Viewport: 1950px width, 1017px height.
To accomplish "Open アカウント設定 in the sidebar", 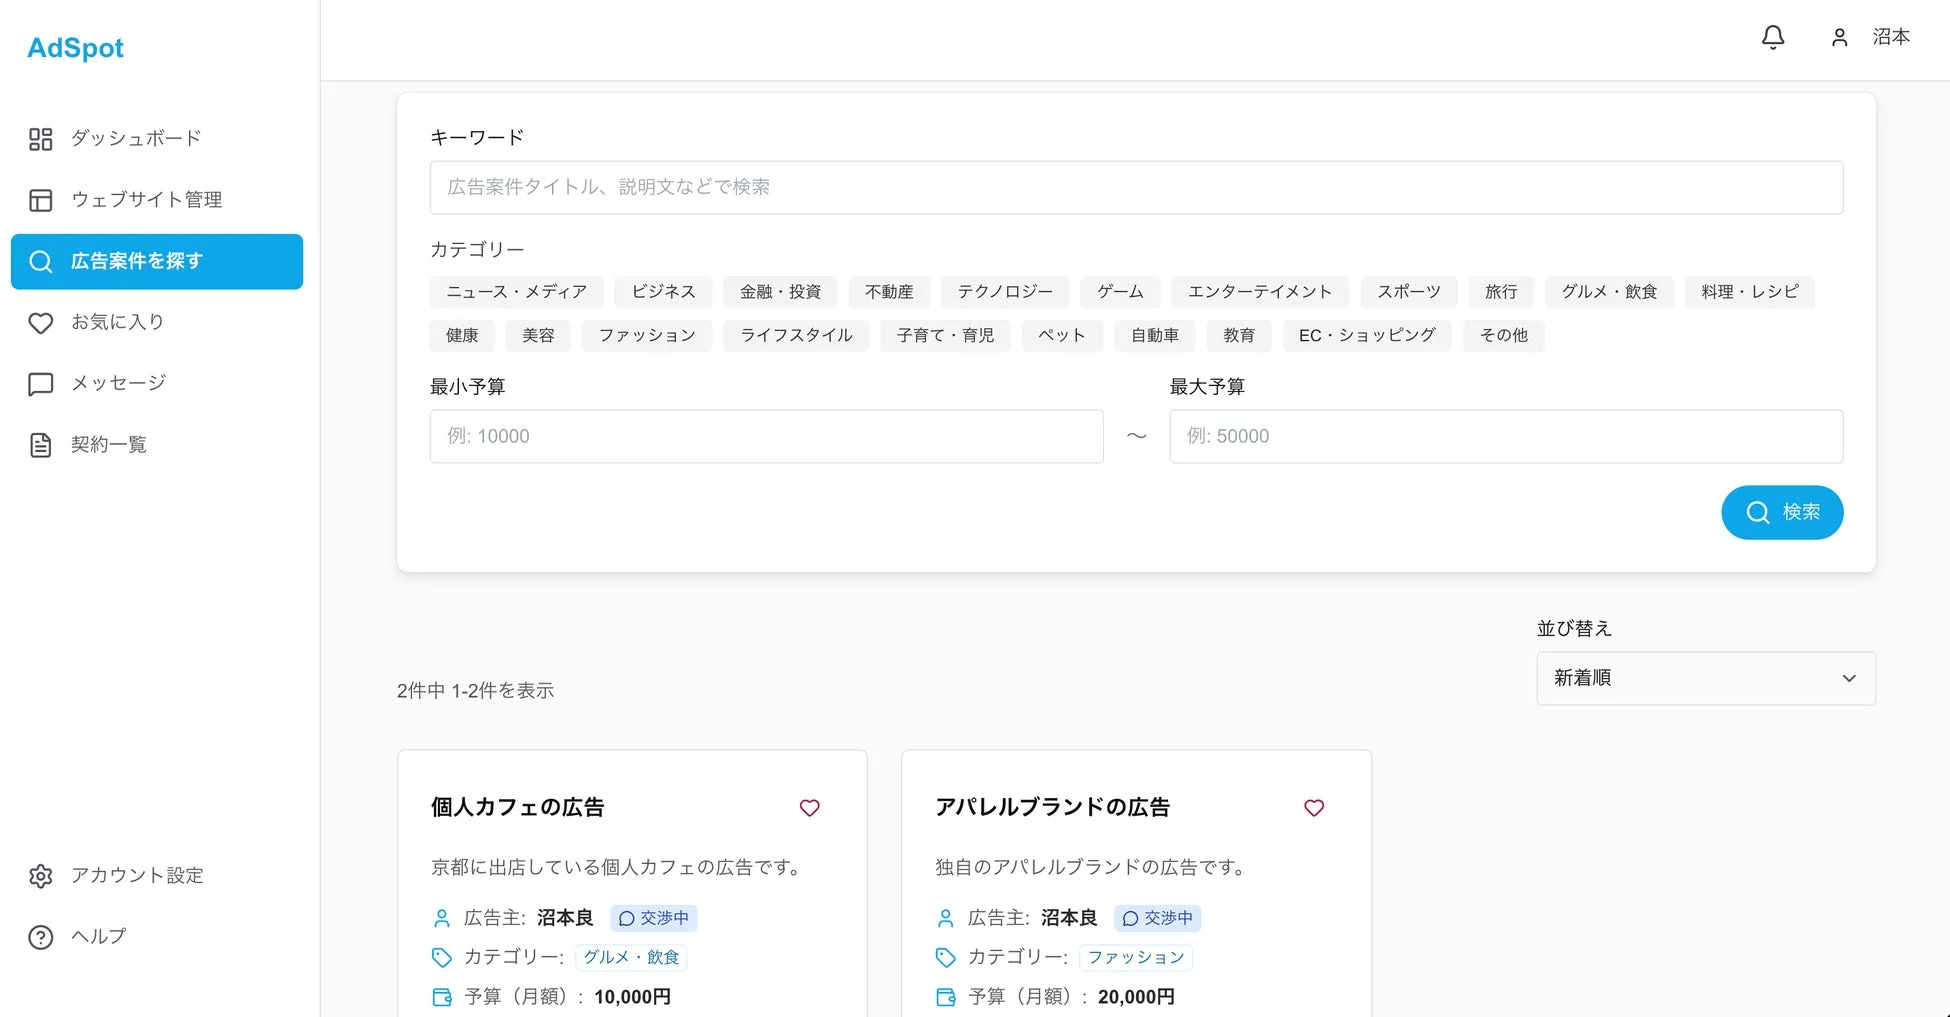I will (x=137, y=875).
